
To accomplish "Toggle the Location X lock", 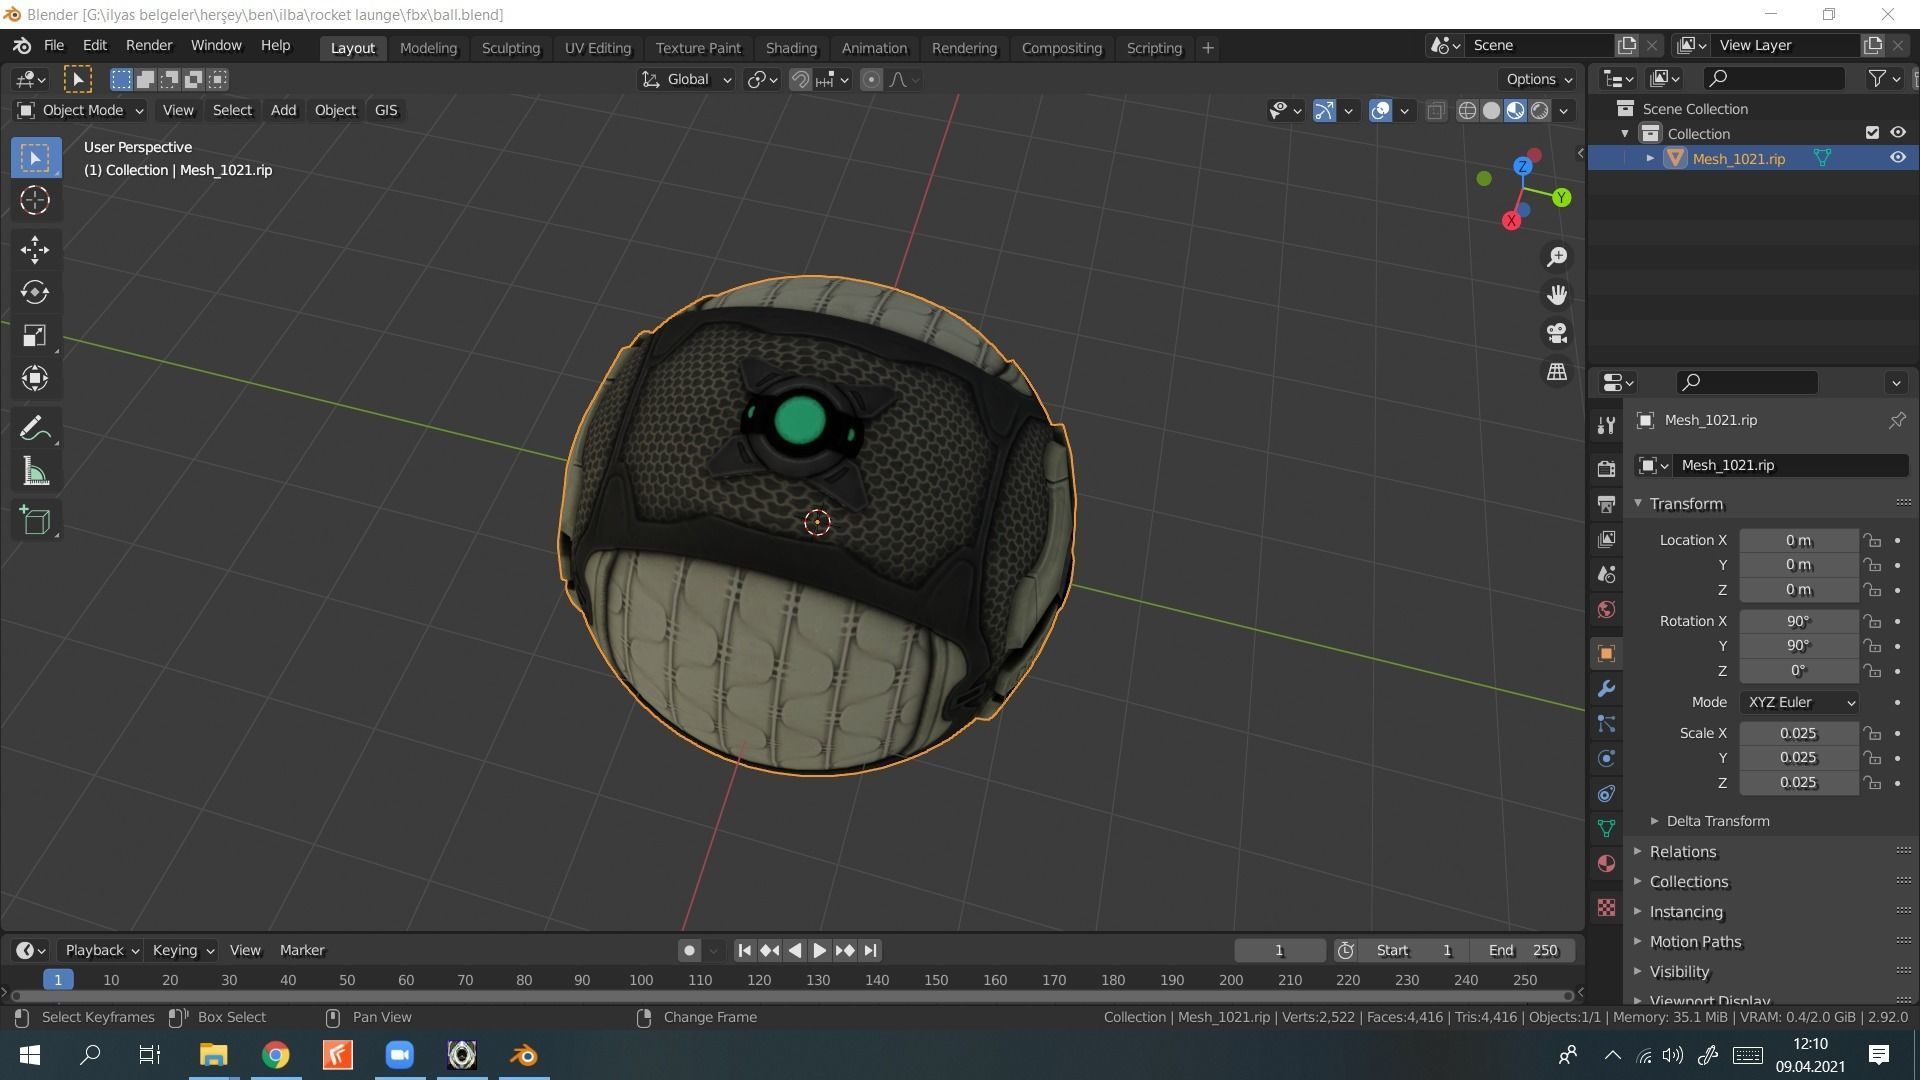I will click(x=1872, y=540).
